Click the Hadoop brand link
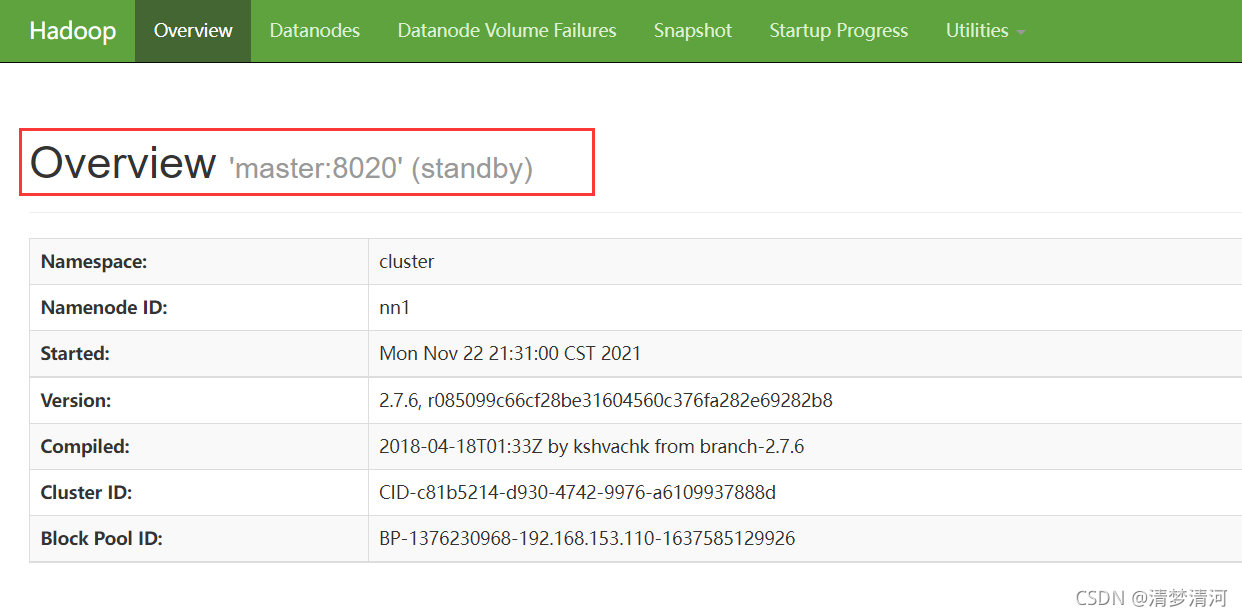The image size is (1242, 616). [73, 31]
